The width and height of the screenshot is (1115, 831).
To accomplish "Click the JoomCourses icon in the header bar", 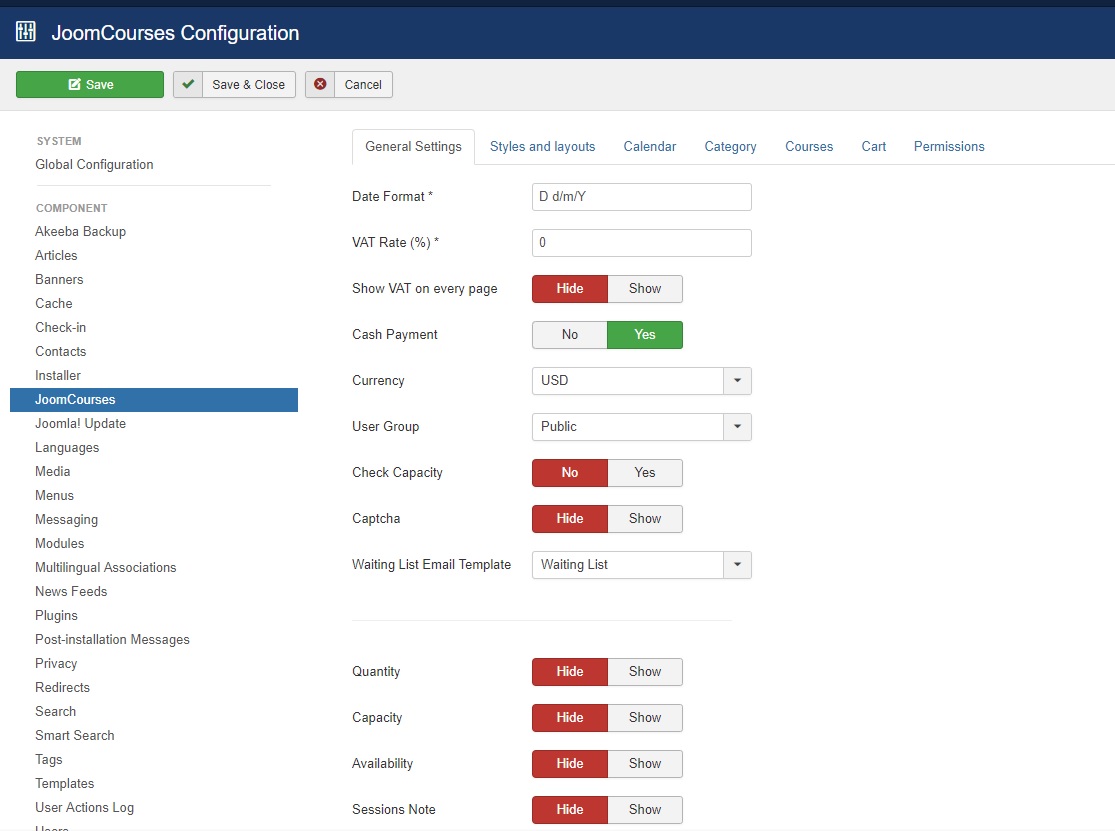I will (x=25, y=30).
